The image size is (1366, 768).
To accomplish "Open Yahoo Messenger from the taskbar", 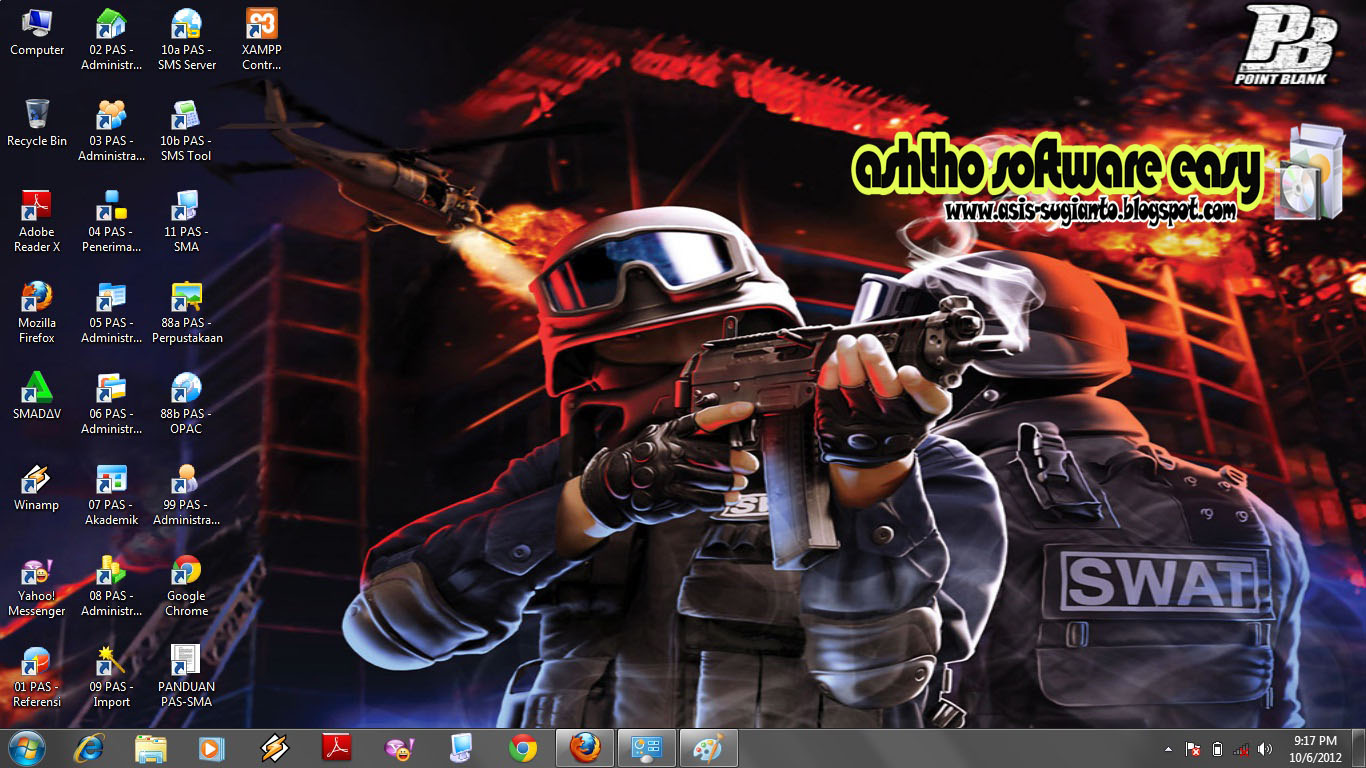I will 399,748.
